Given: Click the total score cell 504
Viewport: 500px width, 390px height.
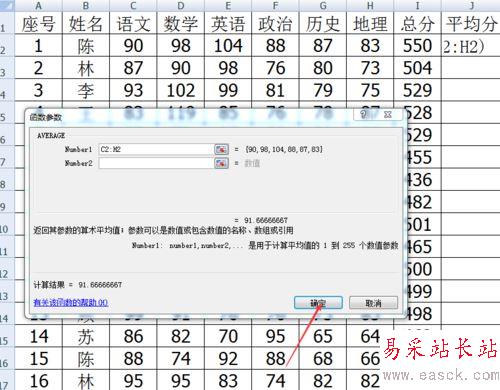Looking at the screenshot, I should click(417, 68).
